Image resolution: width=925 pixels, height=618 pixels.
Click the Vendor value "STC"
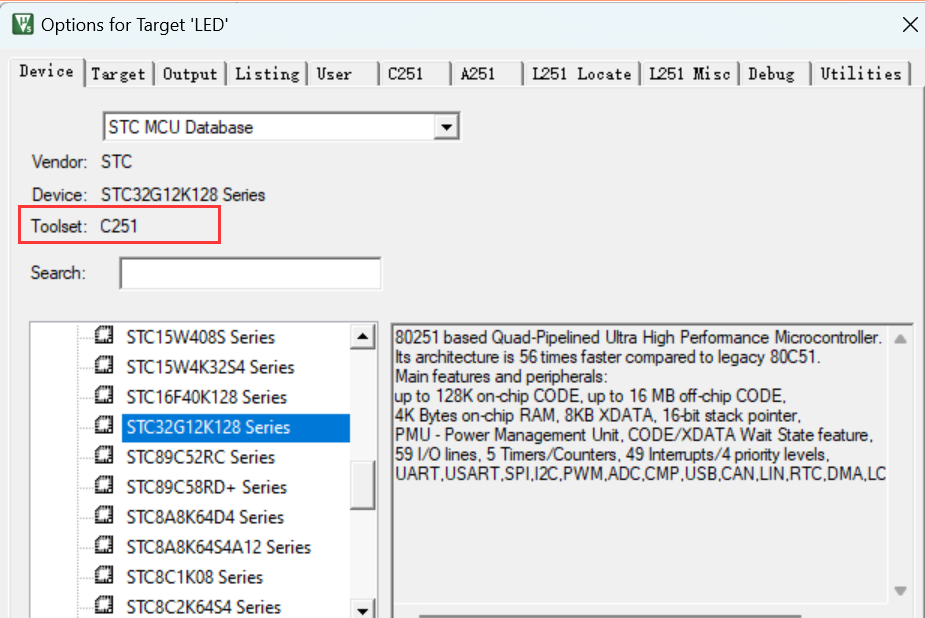click(x=116, y=162)
